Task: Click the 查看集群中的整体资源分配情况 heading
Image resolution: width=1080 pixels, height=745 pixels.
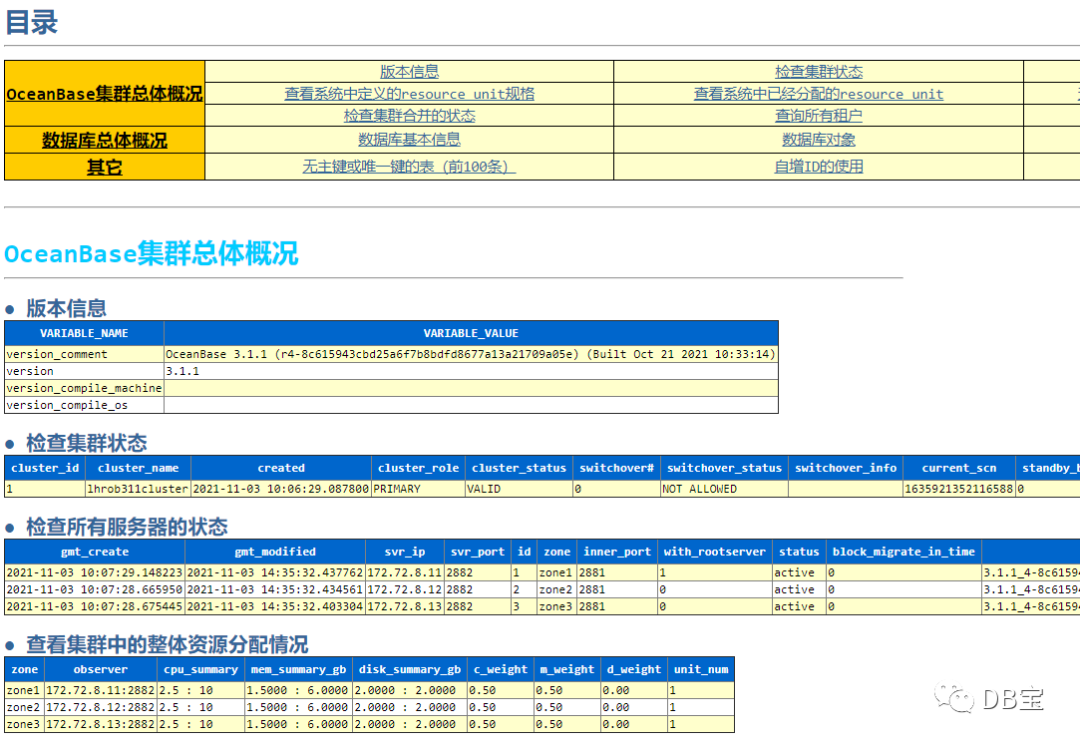Action: [x=167, y=644]
